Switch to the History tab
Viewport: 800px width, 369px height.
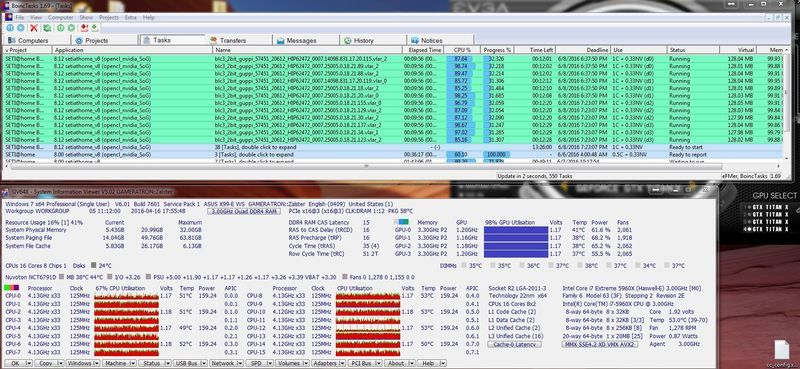coord(373,40)
